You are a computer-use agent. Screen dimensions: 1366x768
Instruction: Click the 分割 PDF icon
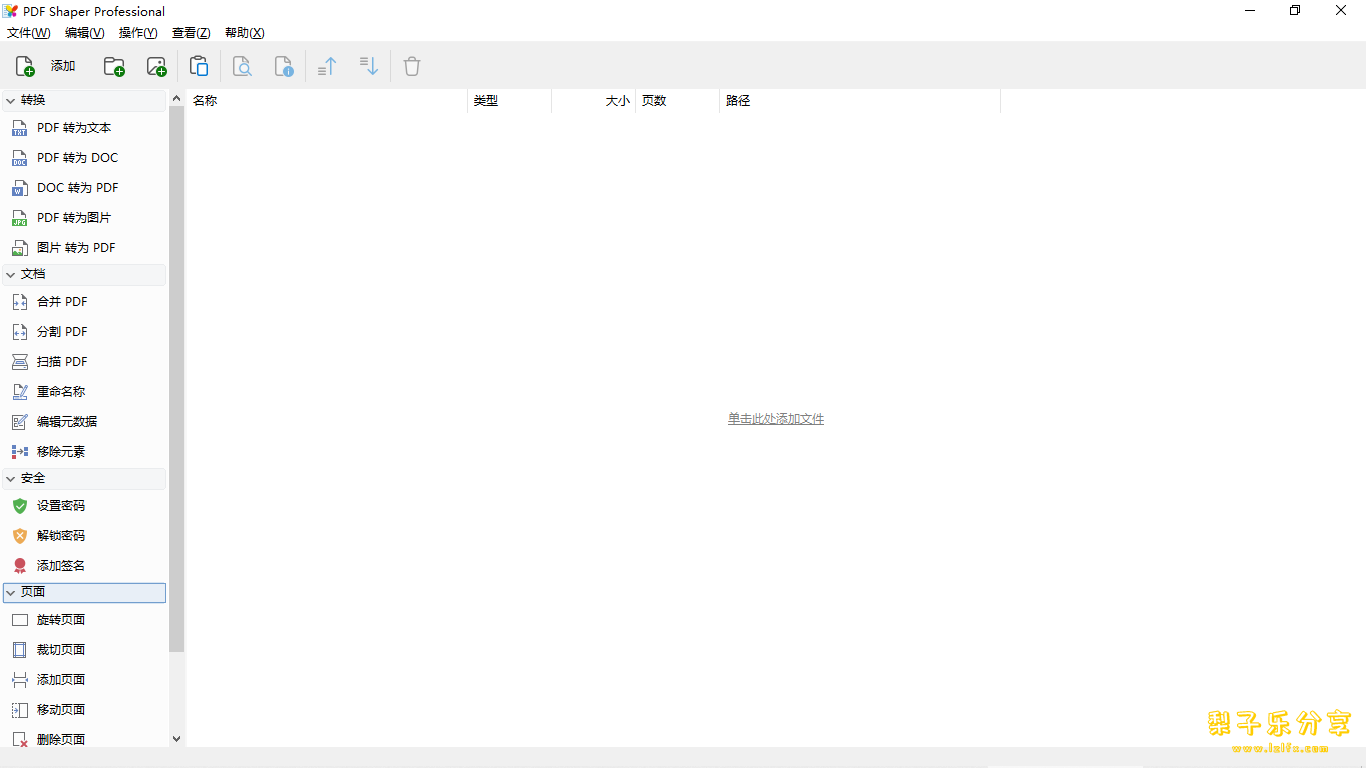(x=19, y=332)
